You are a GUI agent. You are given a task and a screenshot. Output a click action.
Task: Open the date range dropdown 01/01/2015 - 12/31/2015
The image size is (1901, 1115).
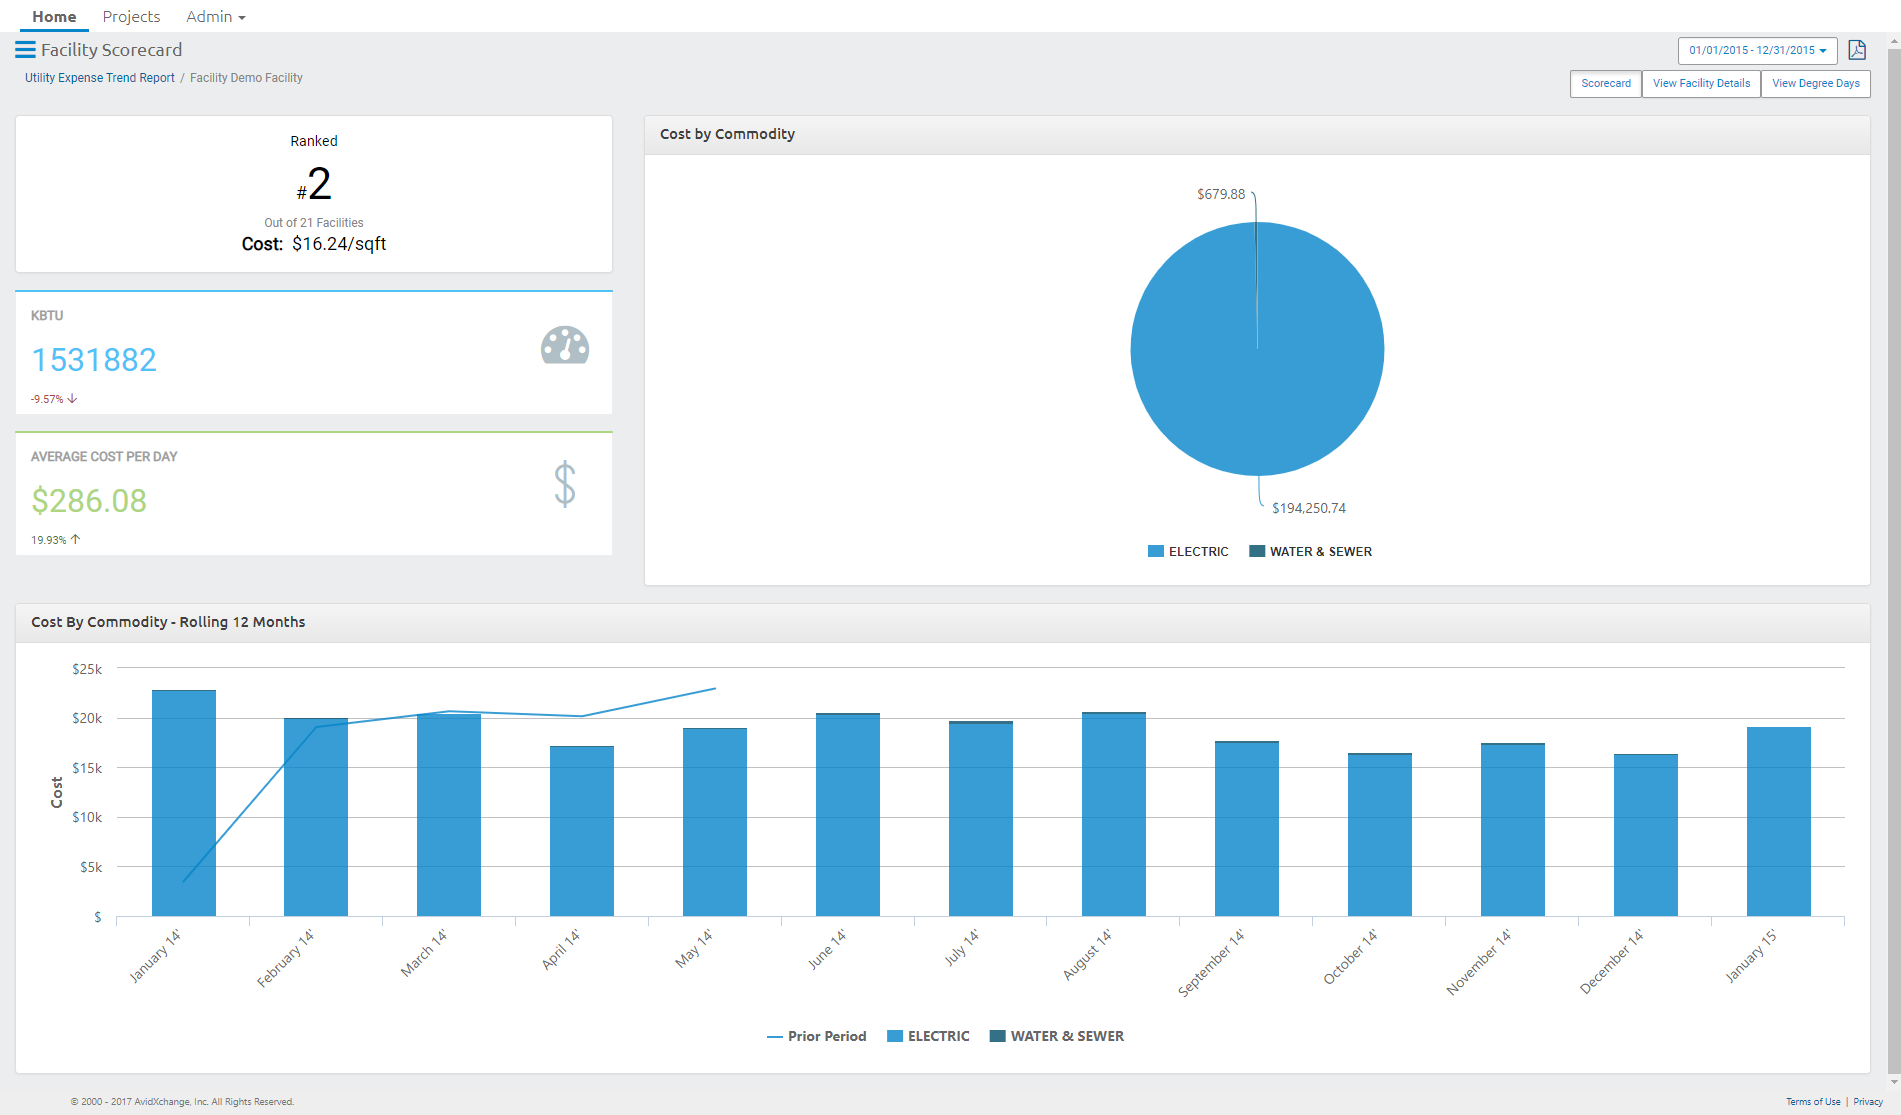click(x=1757, y=50)
